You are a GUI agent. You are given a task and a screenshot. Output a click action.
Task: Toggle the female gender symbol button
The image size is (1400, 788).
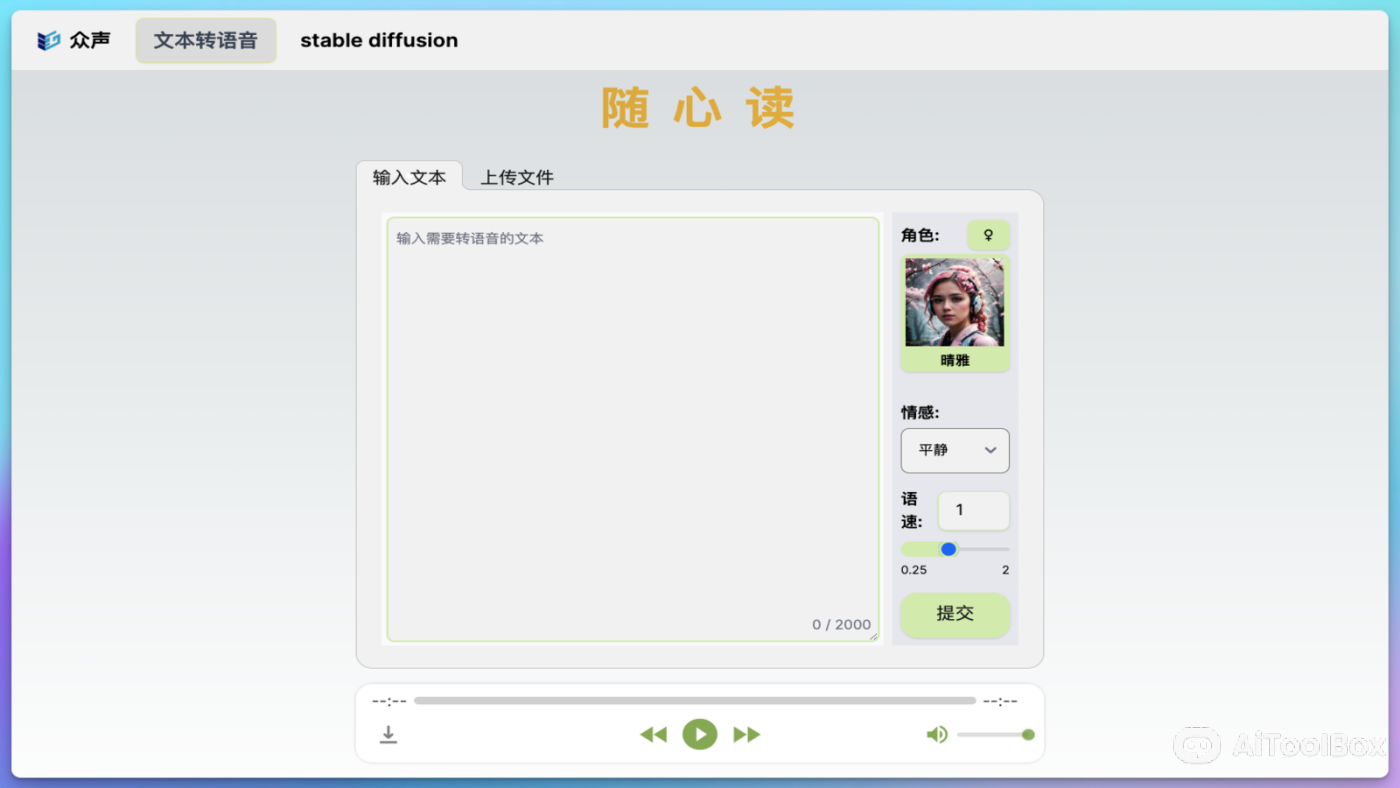tap(988, 235)
